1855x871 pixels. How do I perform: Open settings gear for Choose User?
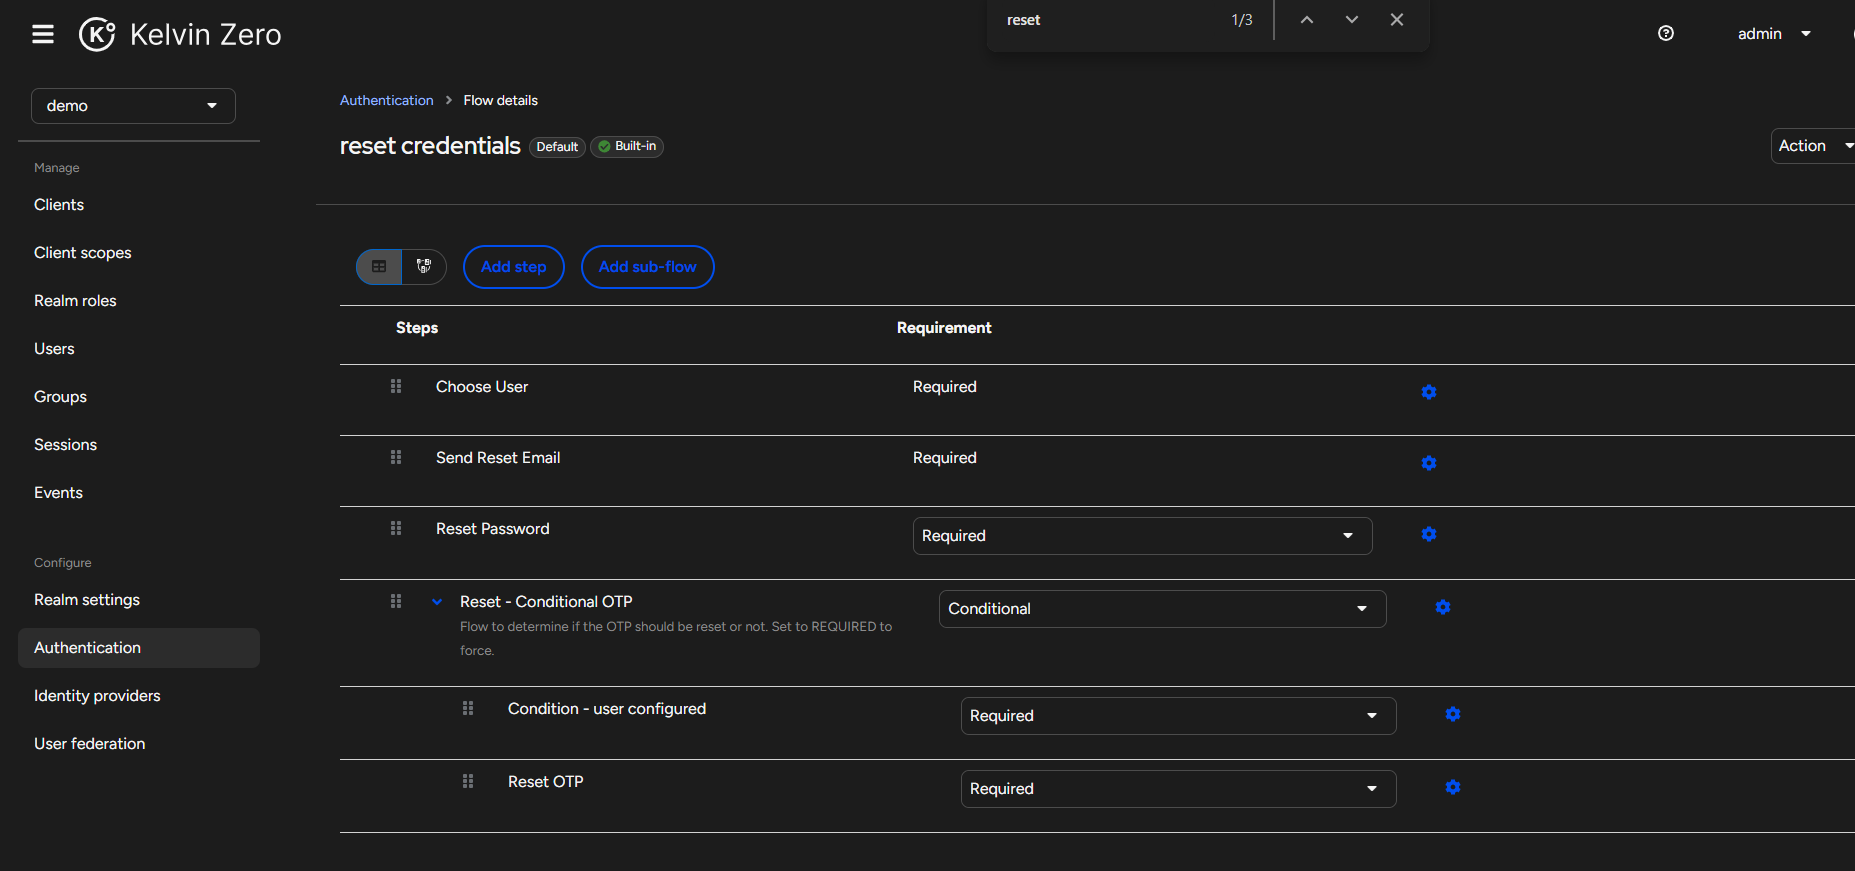[x=1429, y=392]
